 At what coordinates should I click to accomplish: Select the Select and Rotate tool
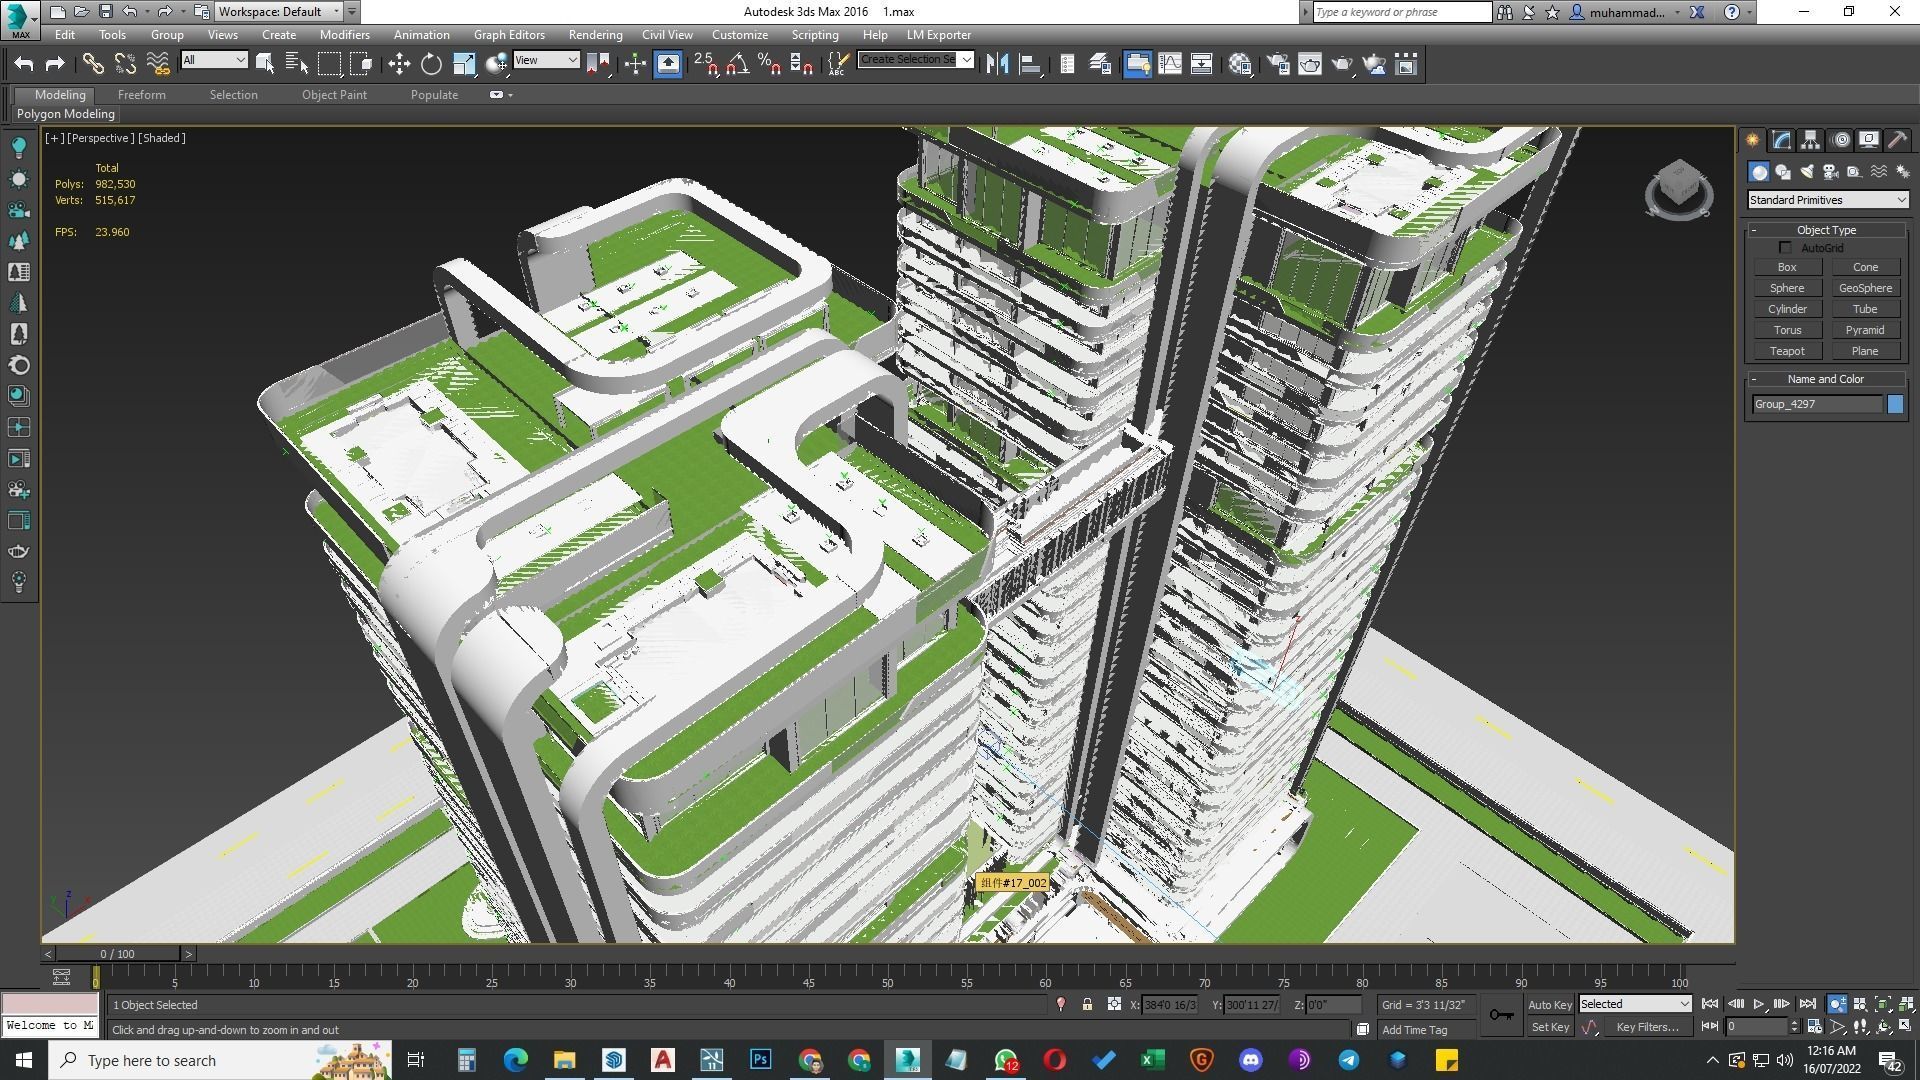tap(431, 64)
